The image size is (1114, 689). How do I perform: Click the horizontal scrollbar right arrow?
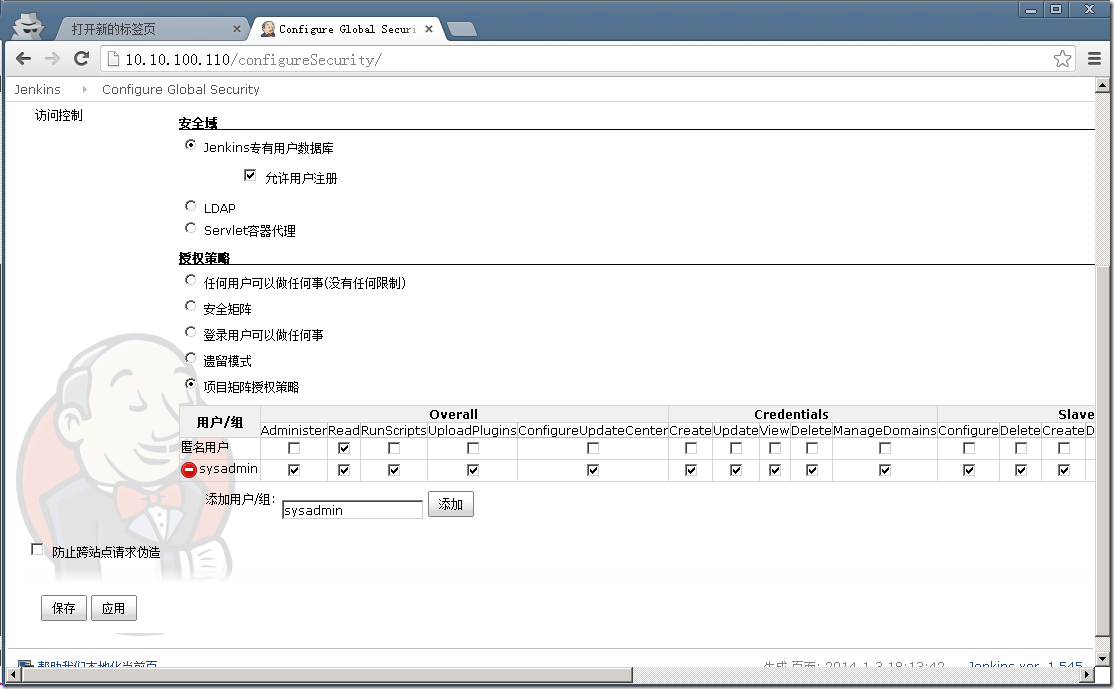click(1088, 674)
